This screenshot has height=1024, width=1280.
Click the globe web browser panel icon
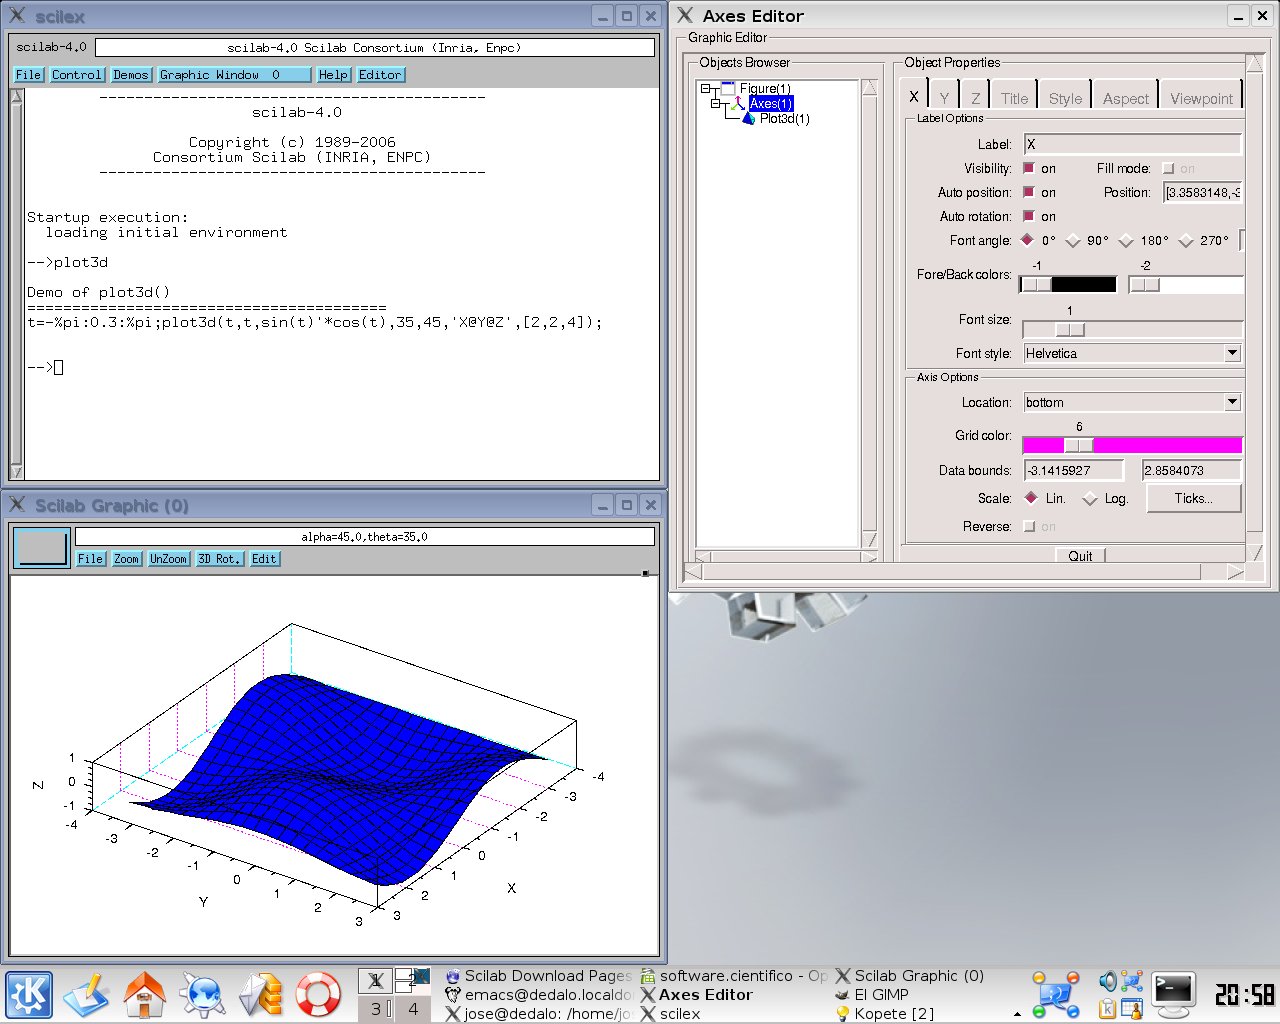203,994
